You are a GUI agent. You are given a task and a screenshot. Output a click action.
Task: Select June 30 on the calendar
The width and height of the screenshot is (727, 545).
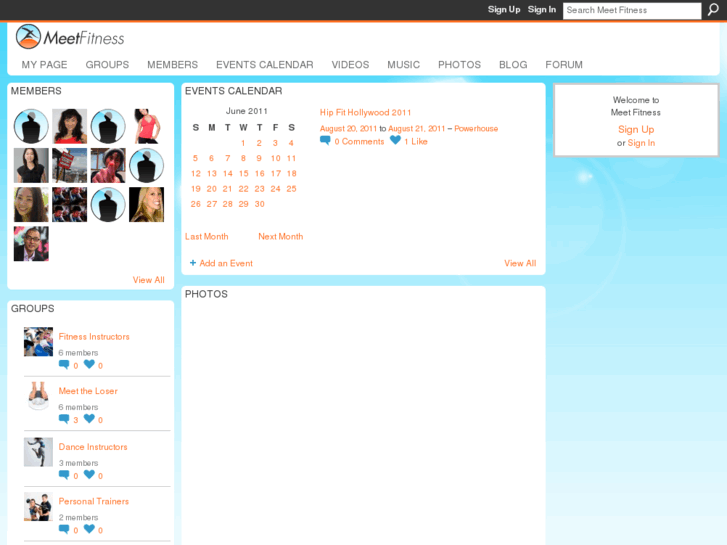[260, 204]
